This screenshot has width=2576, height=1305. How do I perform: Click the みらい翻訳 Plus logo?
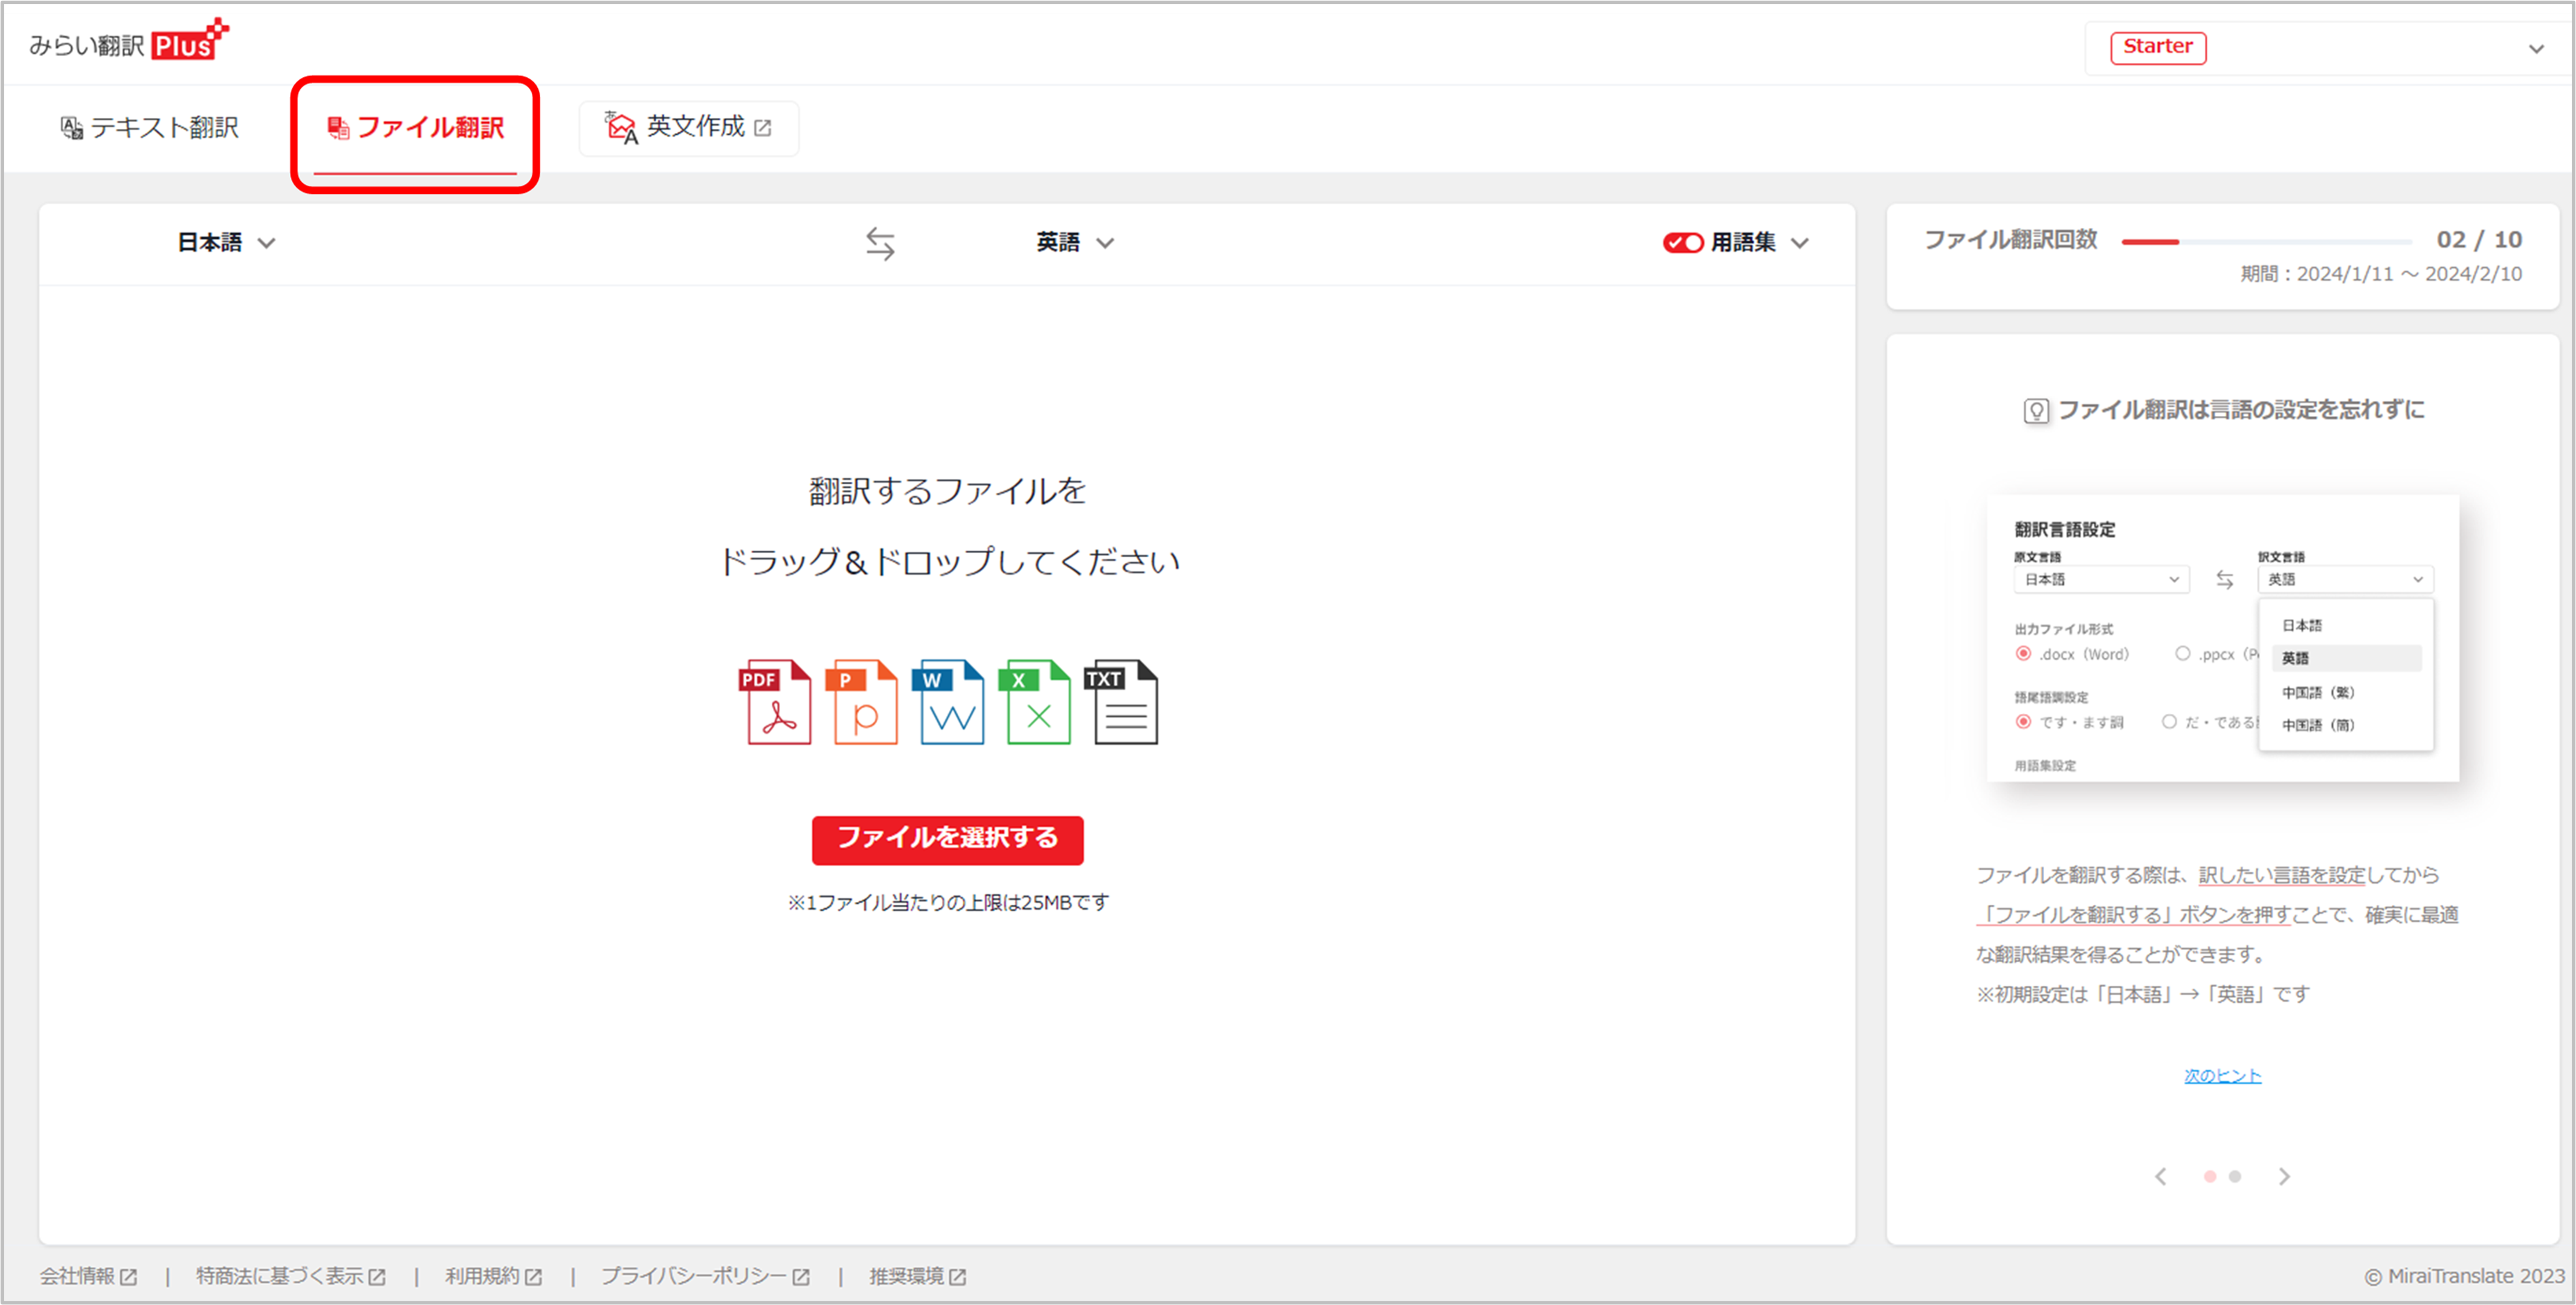(x=129, y=41)
